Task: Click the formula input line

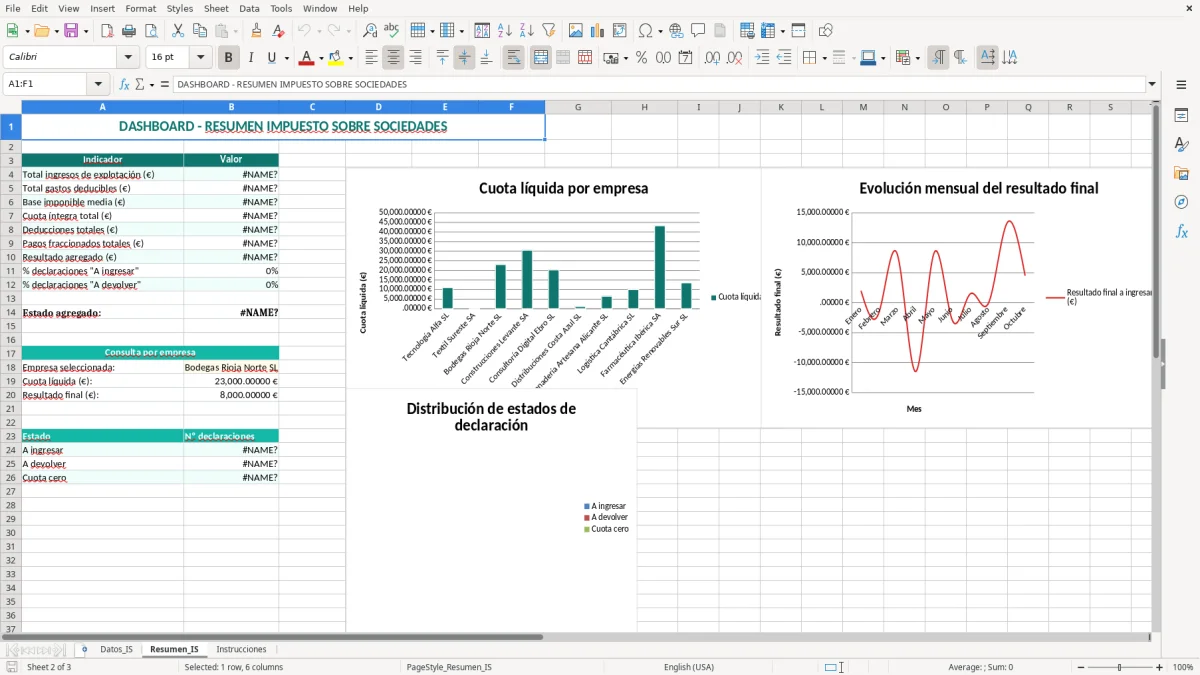Action: pos(658,84)
